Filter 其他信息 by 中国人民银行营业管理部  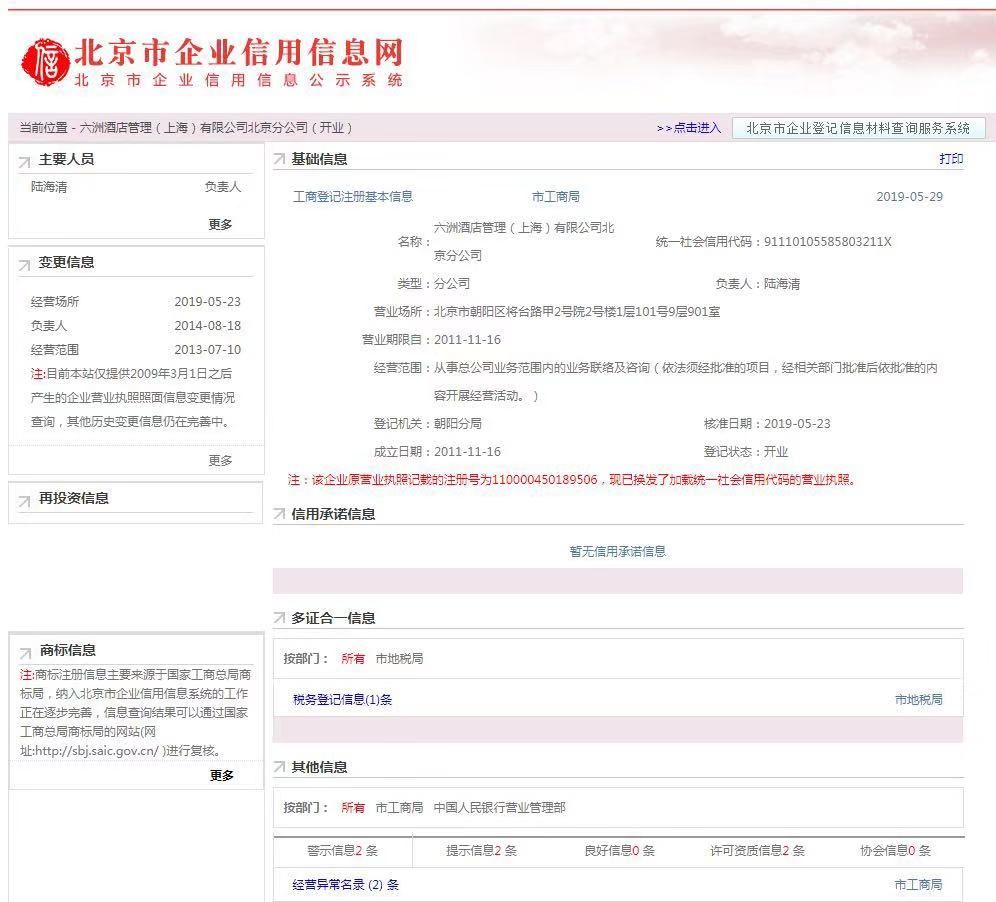tap(499, 807)
